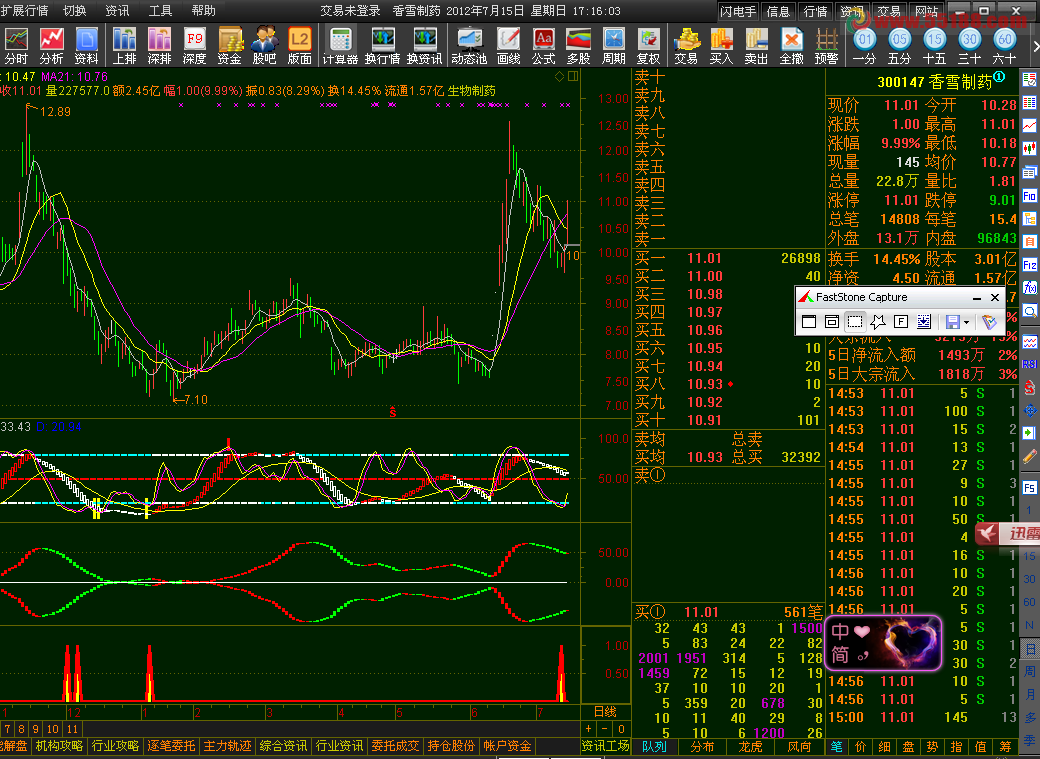Screen dimensions: 1040x759
Task: Select 季 quarterly period in right sidebar
Action: [x=1029, y=740]
